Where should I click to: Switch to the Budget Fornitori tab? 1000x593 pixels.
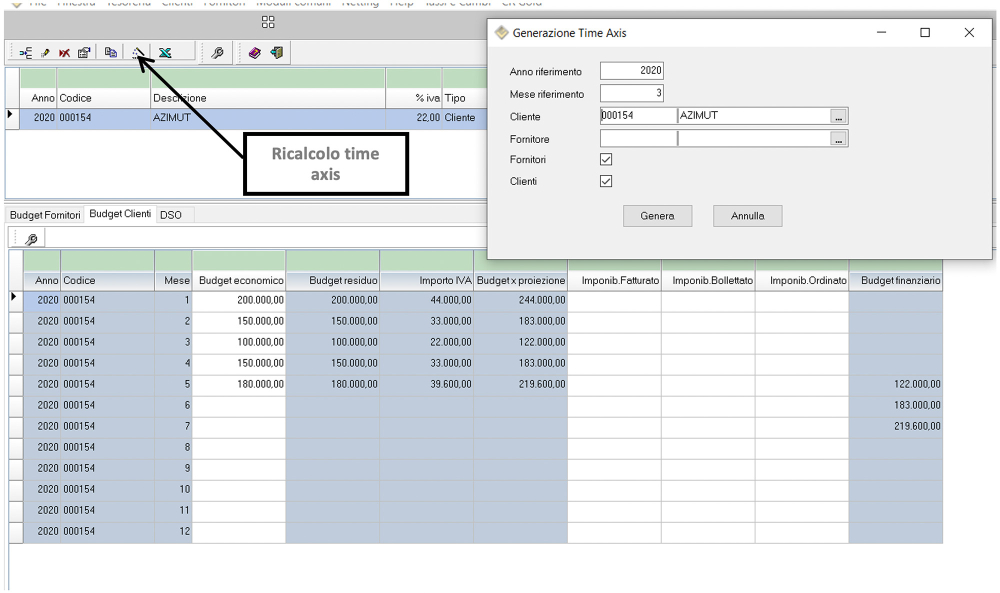(x=45, y=215)
